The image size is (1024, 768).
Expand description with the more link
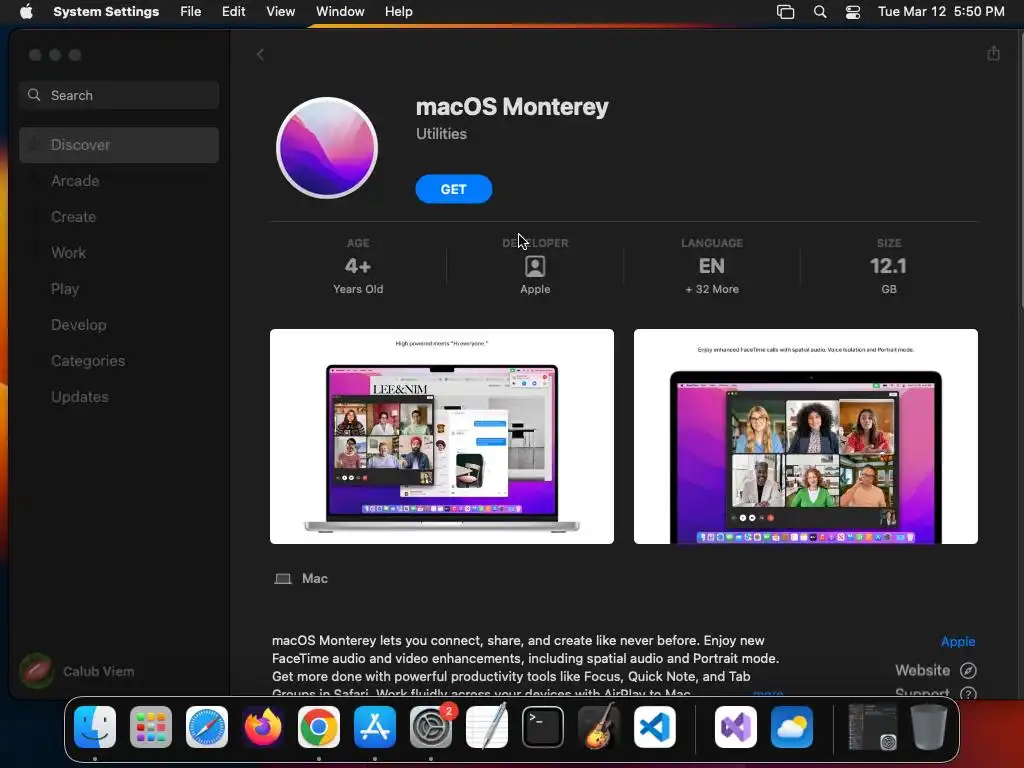pyautogui.click(x=768, y=692)
